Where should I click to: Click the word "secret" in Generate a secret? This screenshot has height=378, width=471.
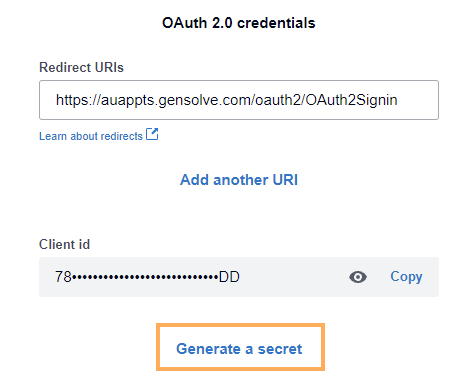click(280, 349)
